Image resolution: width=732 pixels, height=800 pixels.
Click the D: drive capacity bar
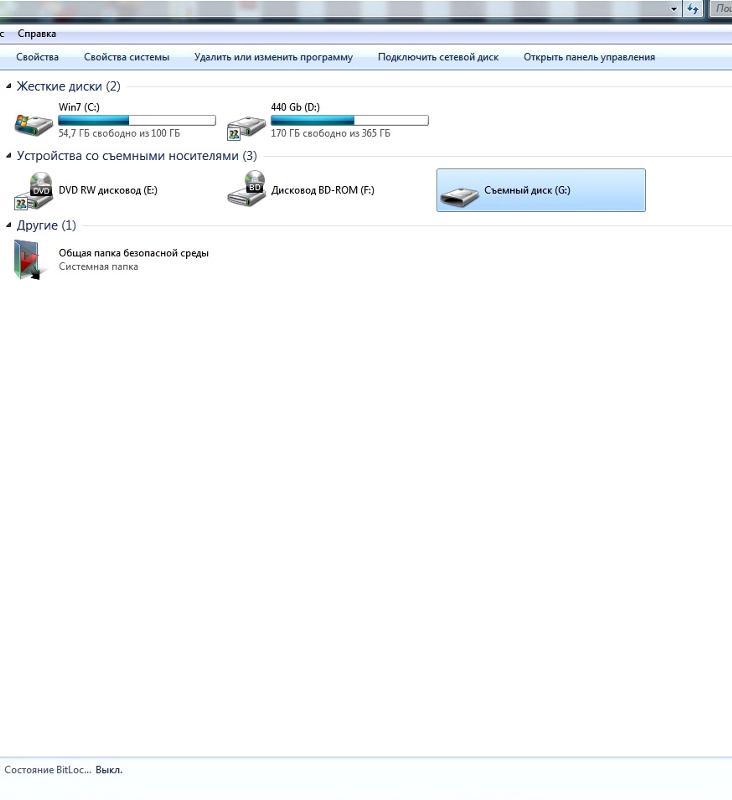pyautogui.click(x=349, y=120)
